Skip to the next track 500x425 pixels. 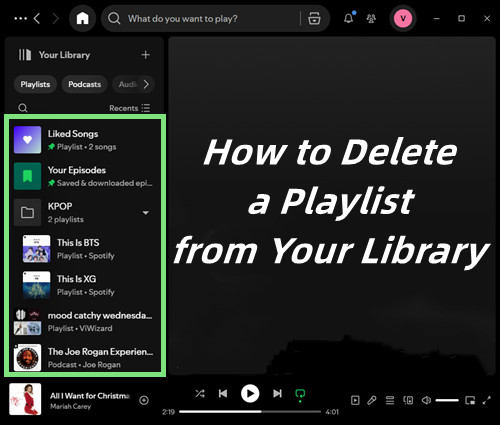[x=277, y=393]
